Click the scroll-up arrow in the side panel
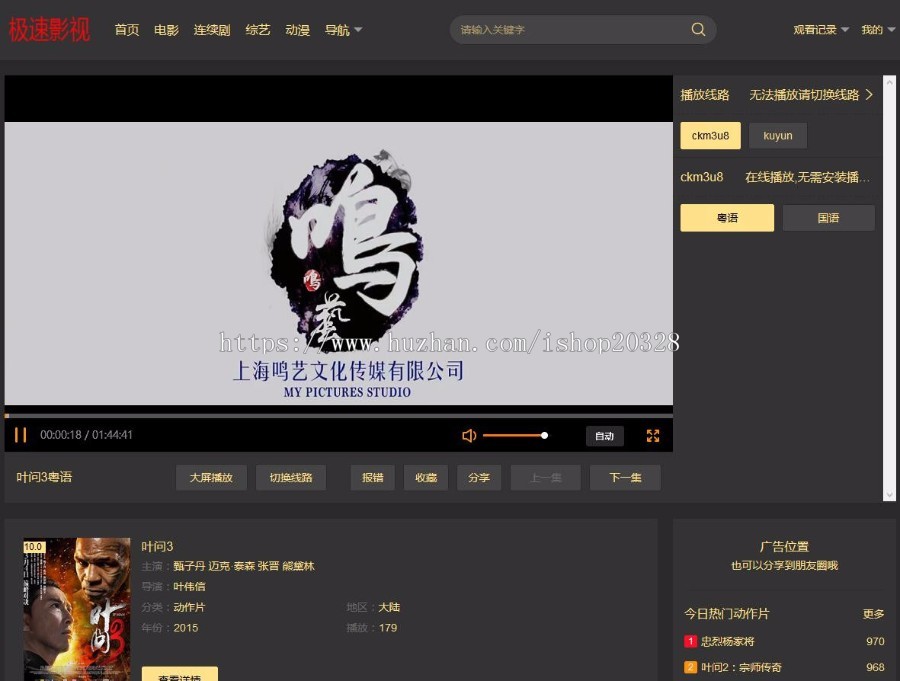This screenshot has width=900, height=681. tap(889, 83)
